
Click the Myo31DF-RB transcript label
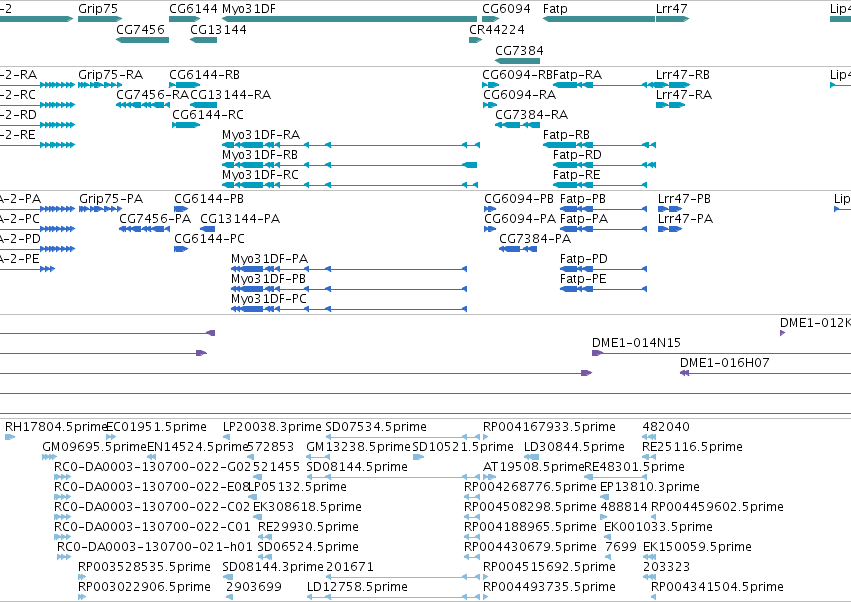point(260,155)
